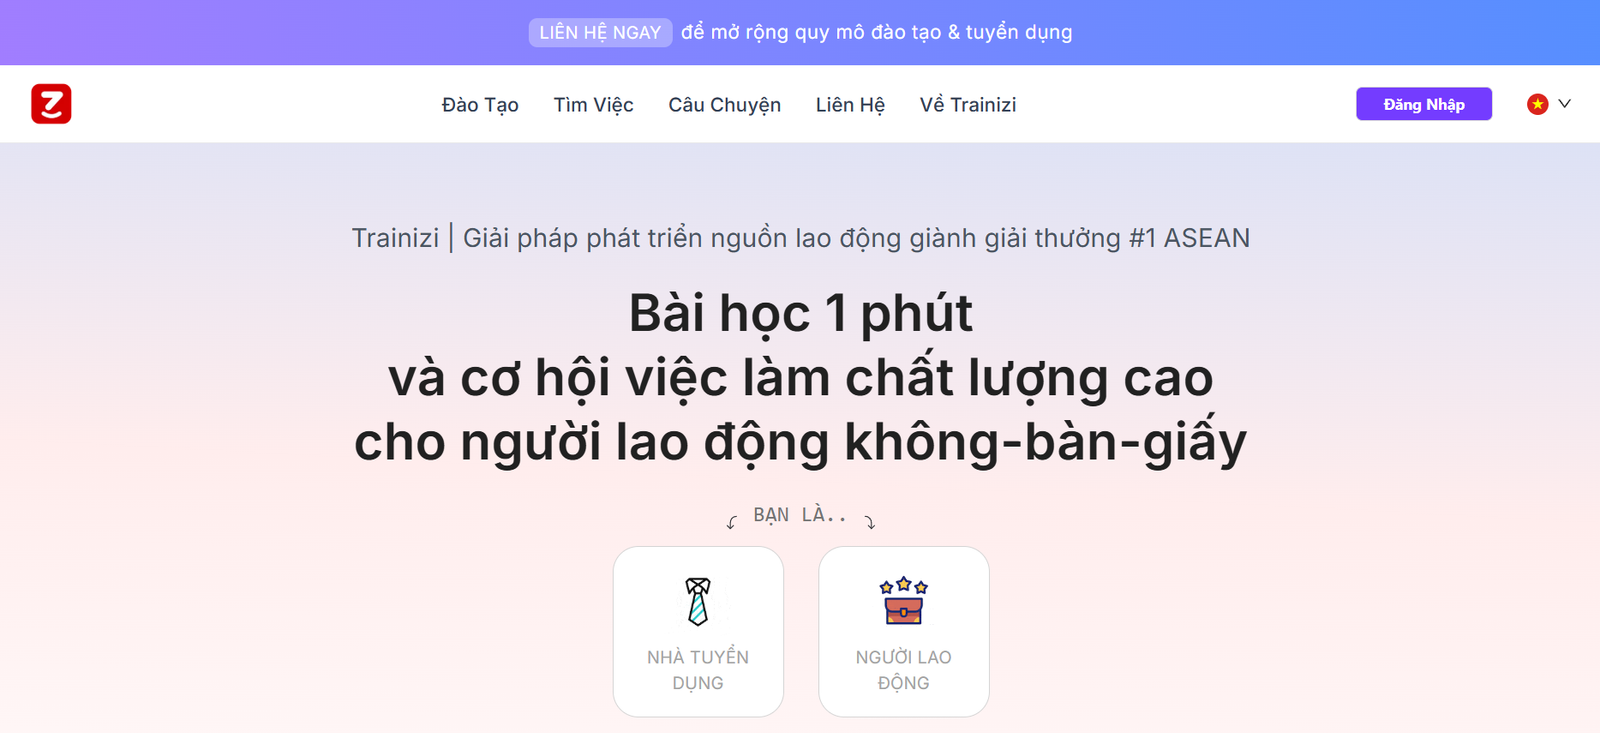1600x733 pixels.
Task: Click the banner text about mở rộng quy mô
Action: click(877, 32)
